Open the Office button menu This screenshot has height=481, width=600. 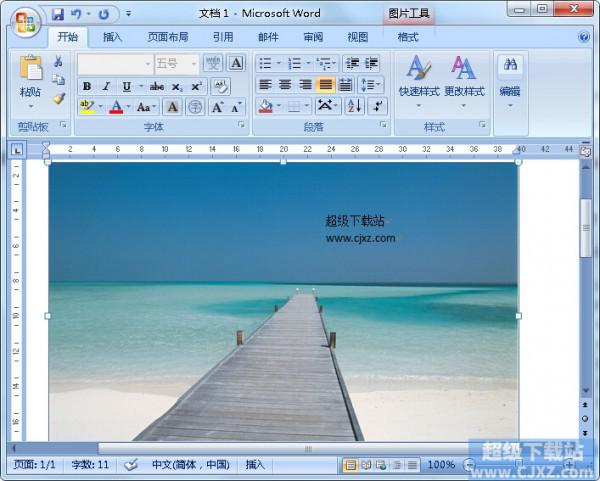(x=25, y=21)
